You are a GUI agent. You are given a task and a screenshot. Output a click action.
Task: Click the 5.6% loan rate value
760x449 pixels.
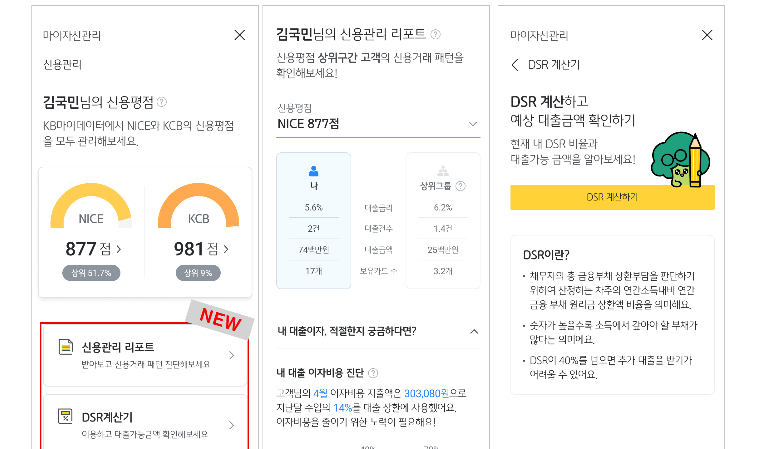click(x=314, y=208)
